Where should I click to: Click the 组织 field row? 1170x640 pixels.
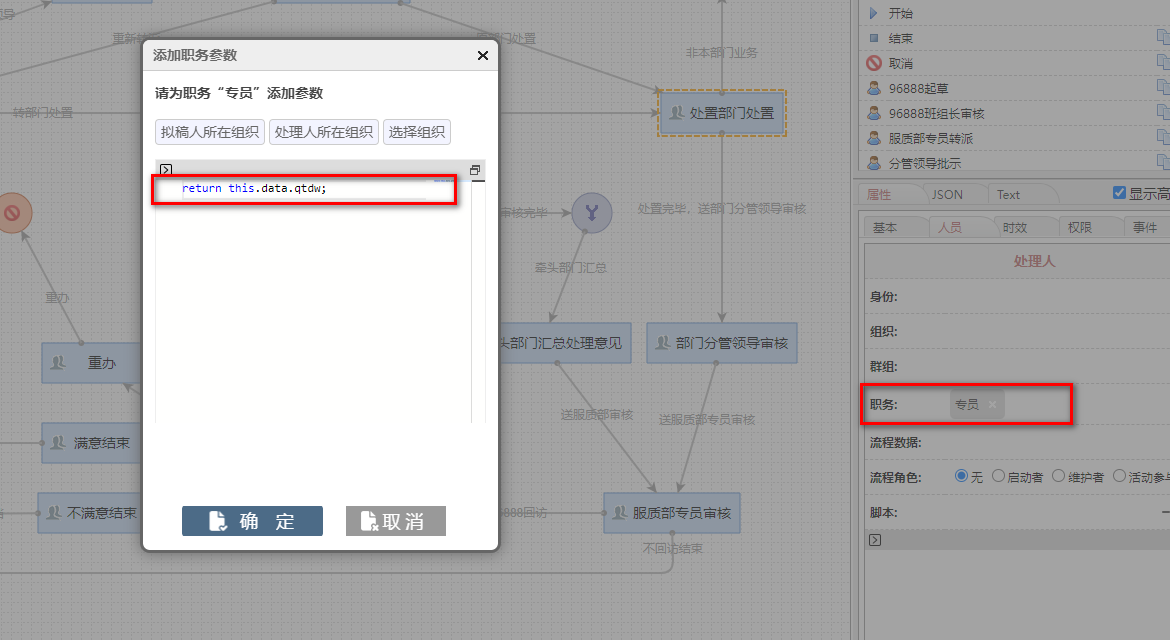pos(1019,331)
